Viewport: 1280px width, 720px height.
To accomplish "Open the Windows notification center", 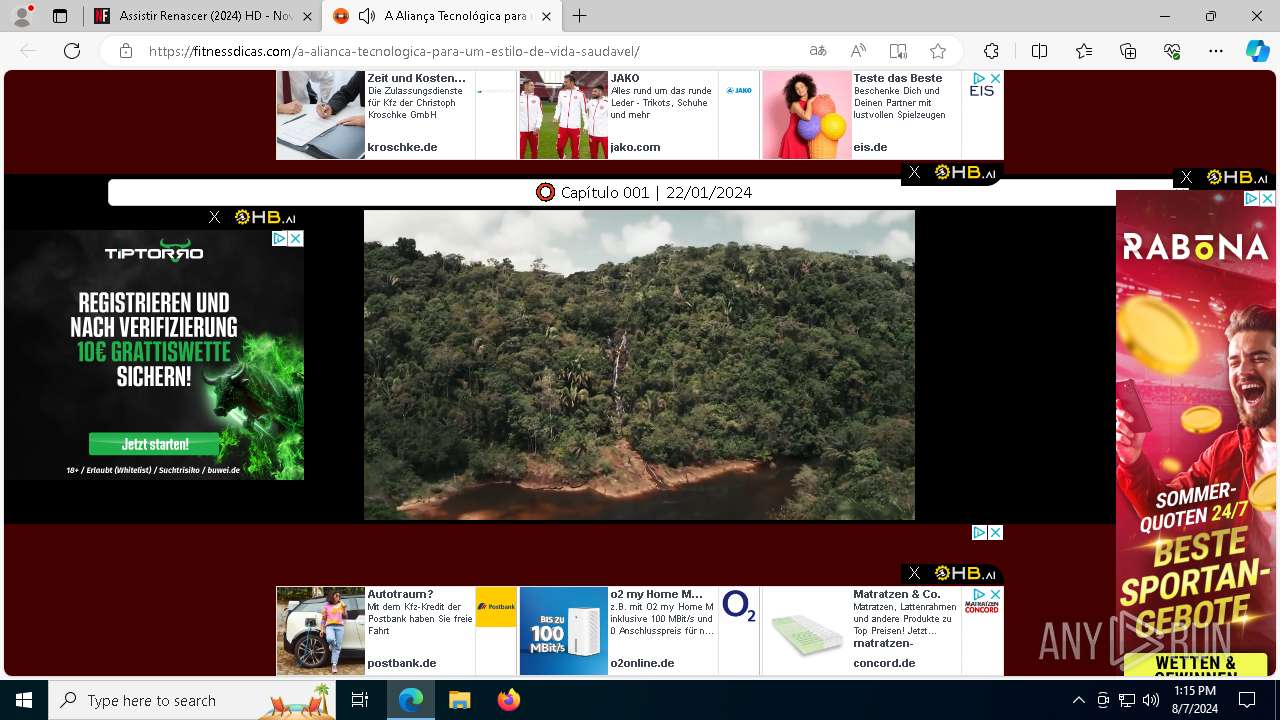I will (1247, 700).
